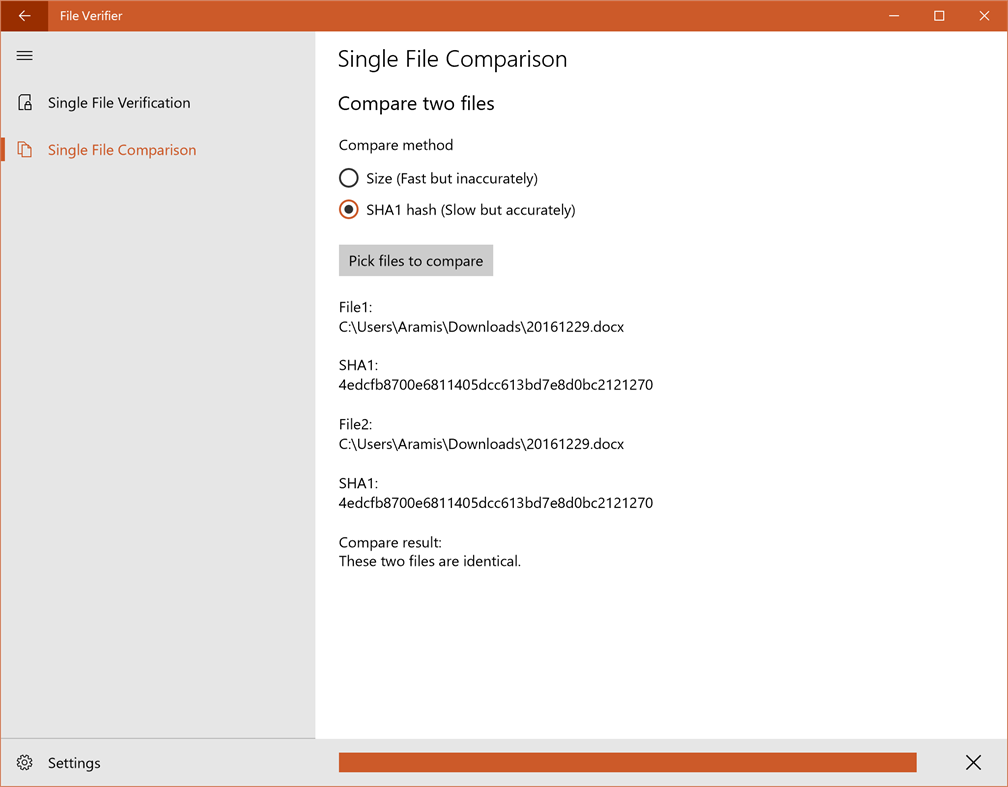The height and width of the screenshot is (787, 1008).
Task: Click the back arrow in the title bar
Action: point(24,15)
